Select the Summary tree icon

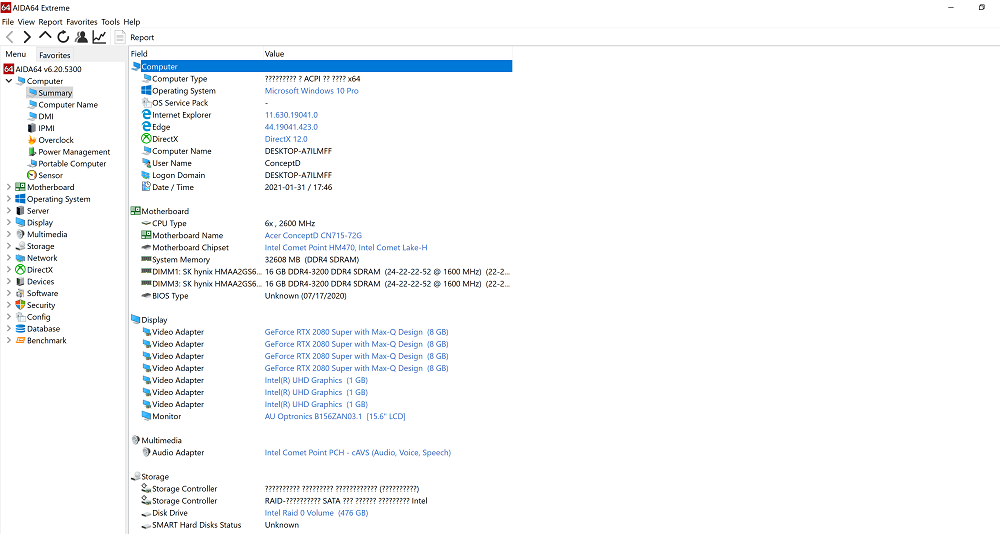32,93
